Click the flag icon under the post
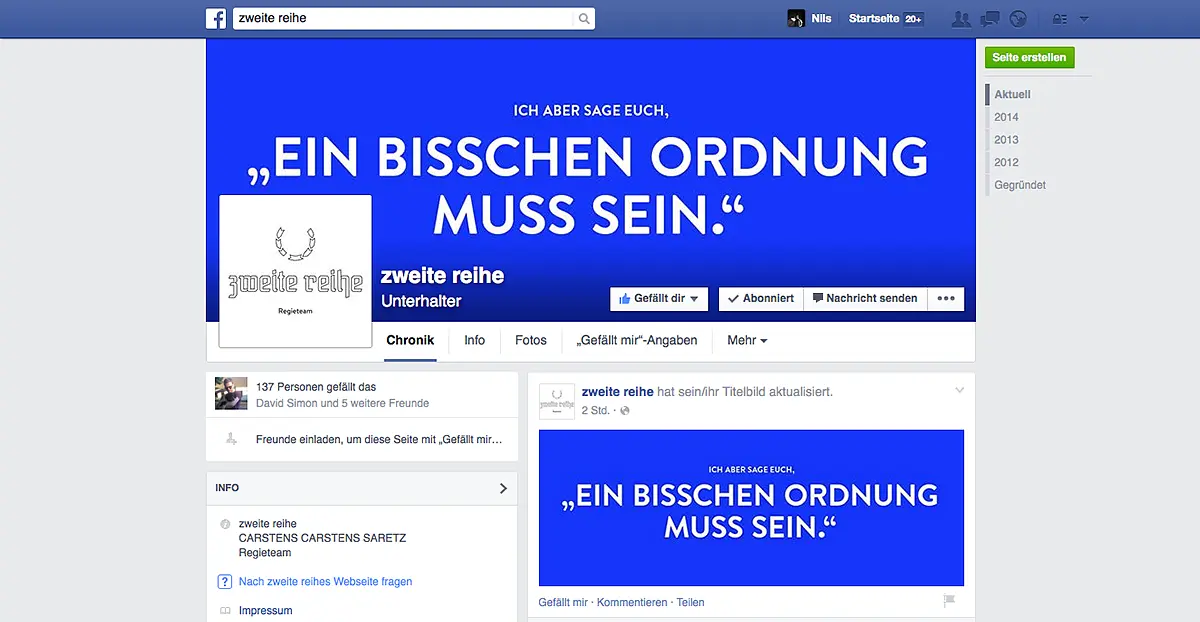1200x622 pixels. [x=949, y=601]
